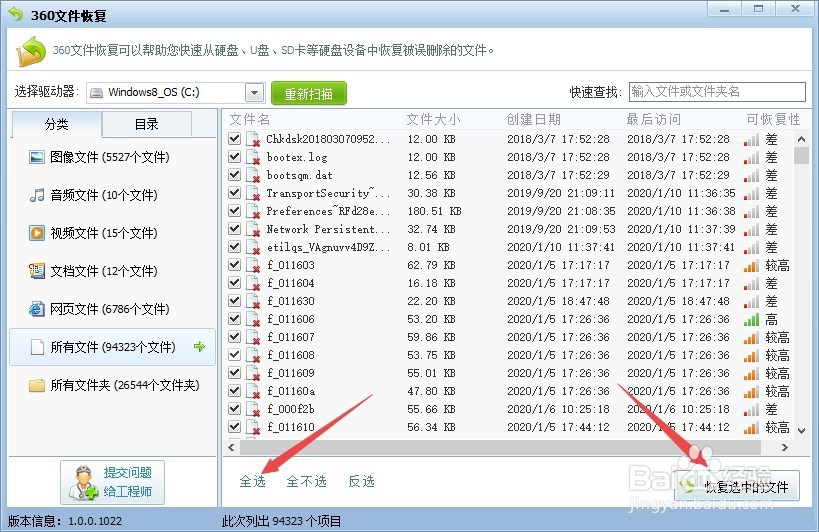Image resolution: width=819 pixels, height=532 pixels.
Task: Toggle the bootsqm.dat checkbox
Action: (235, 174)
